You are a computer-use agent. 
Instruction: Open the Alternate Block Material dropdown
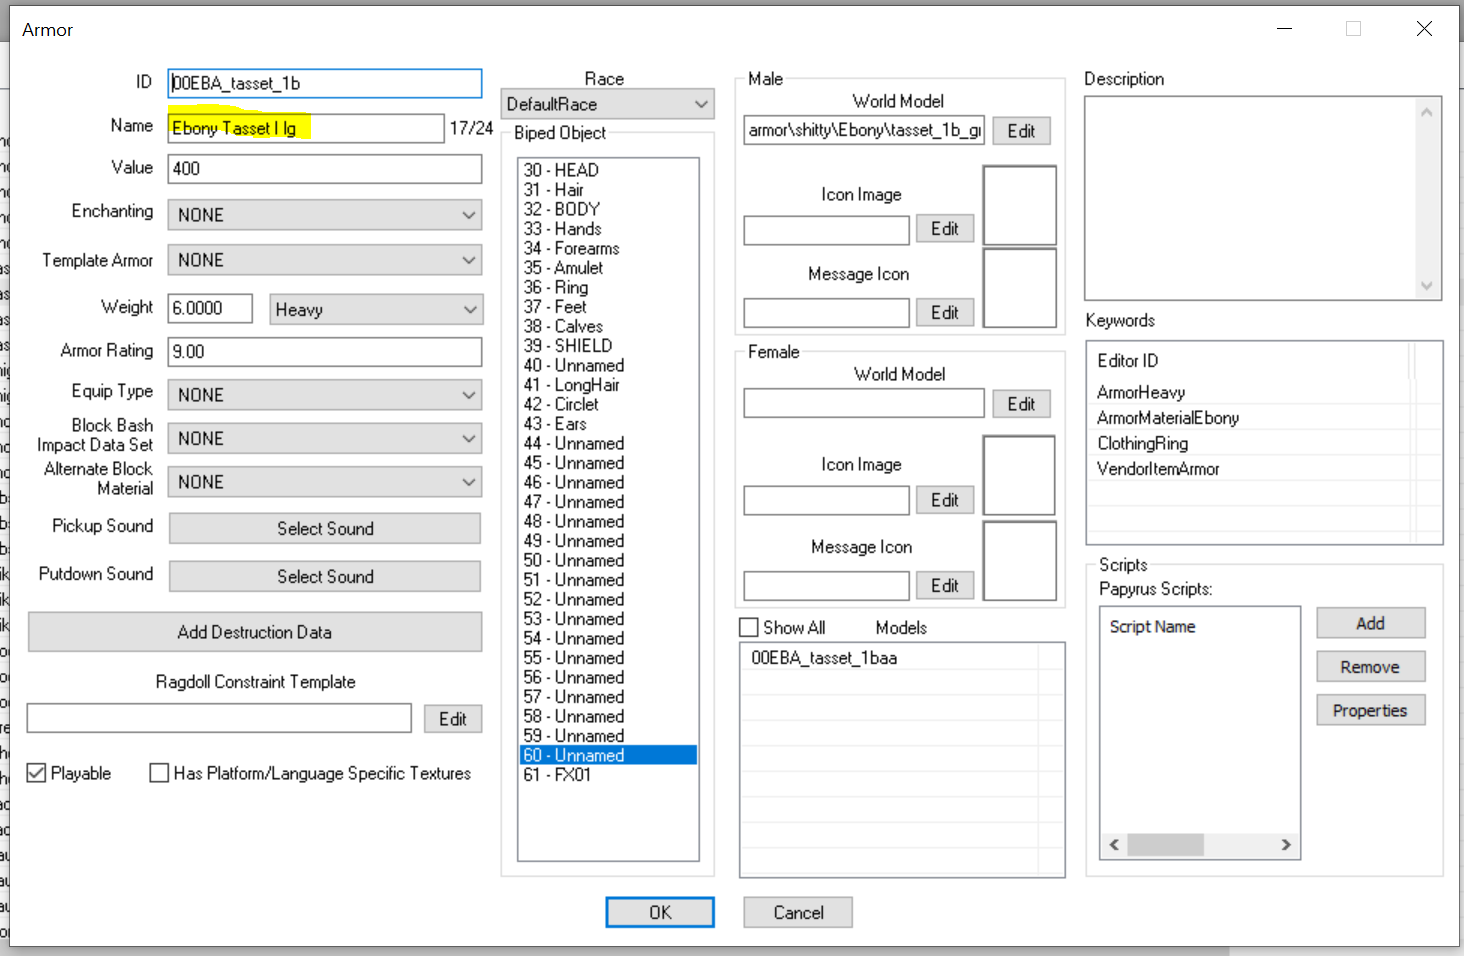[x=325, y=482]
